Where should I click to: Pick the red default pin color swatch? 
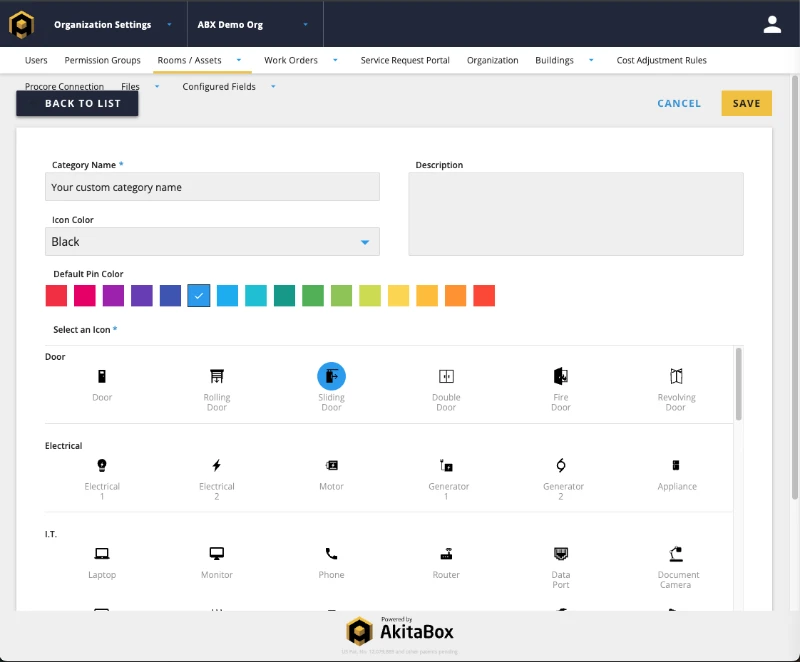[x=56, y=296]
